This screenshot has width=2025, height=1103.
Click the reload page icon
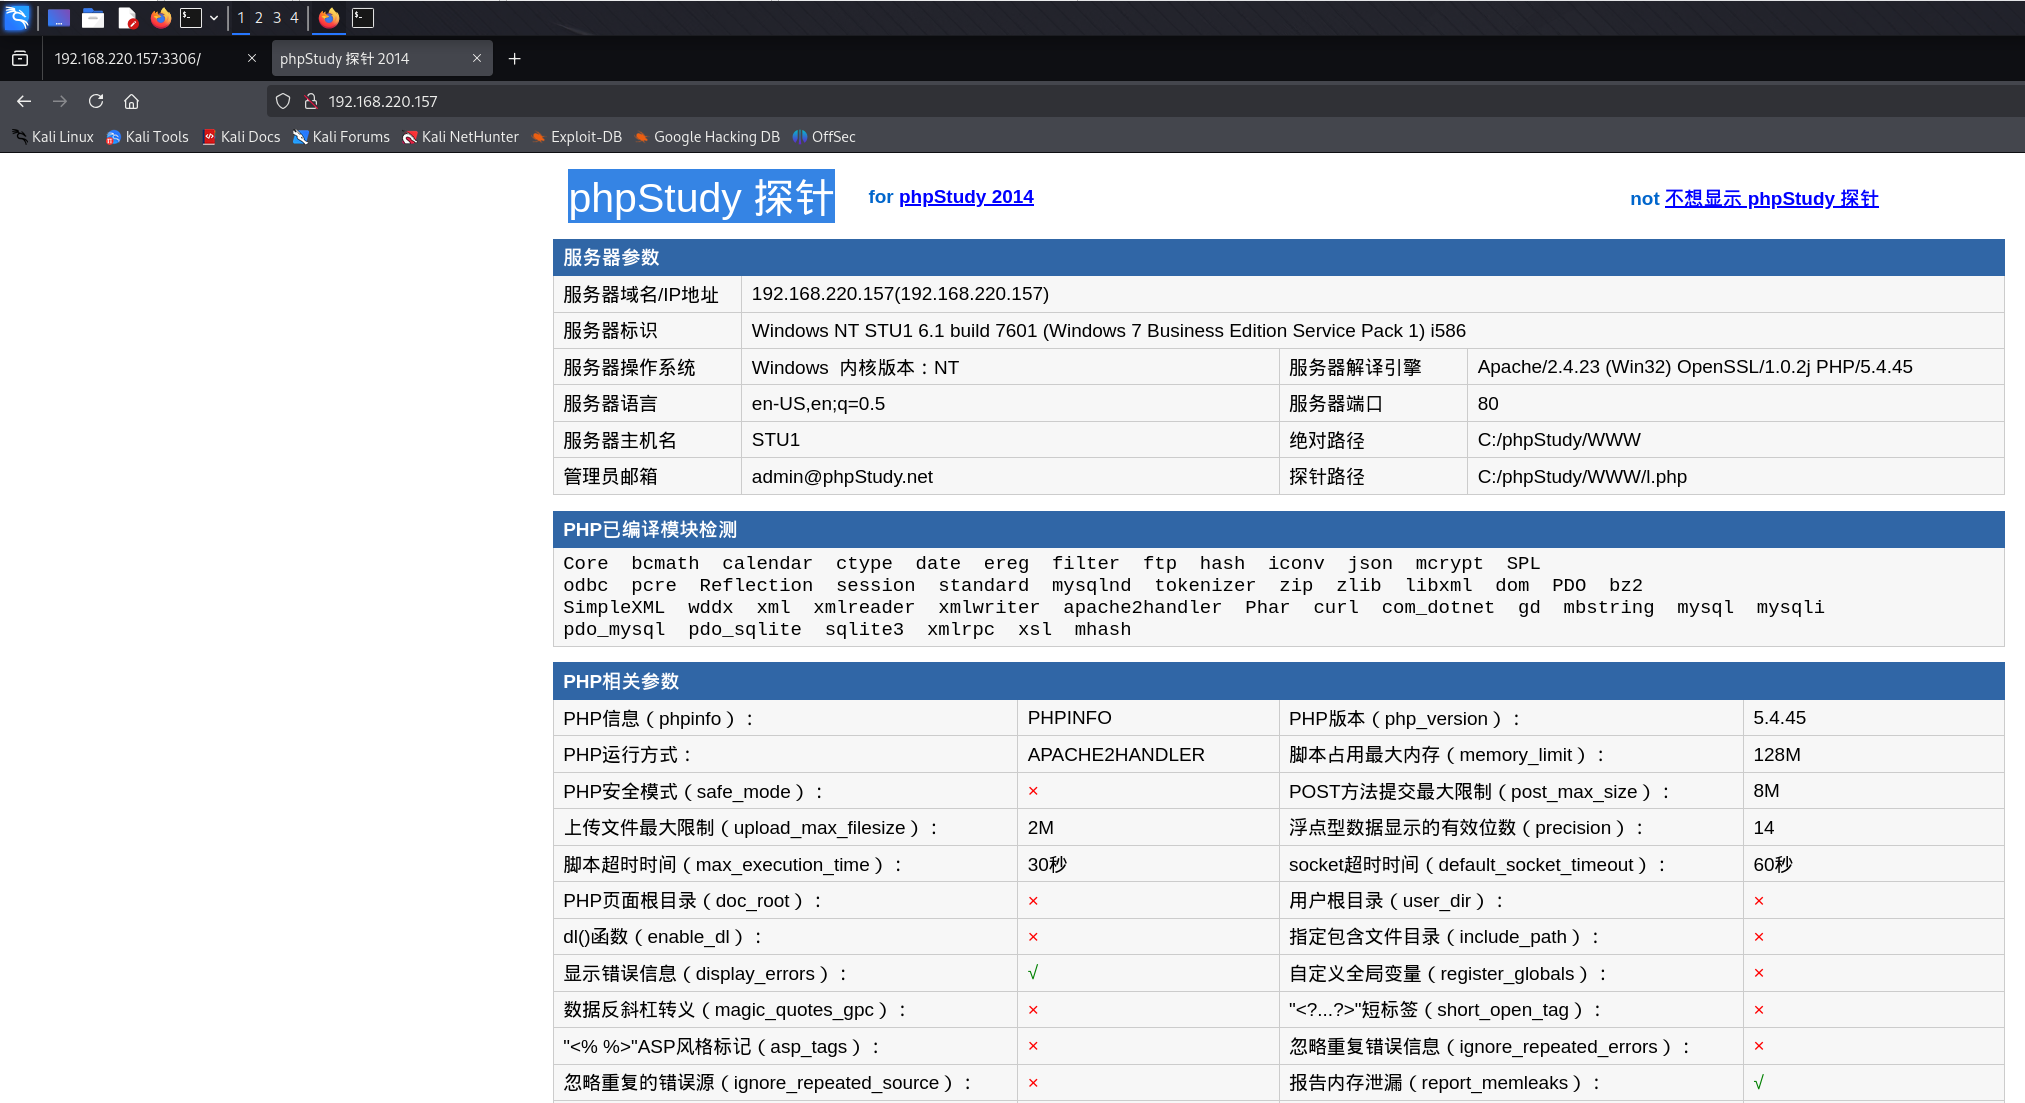click(96, 101)
